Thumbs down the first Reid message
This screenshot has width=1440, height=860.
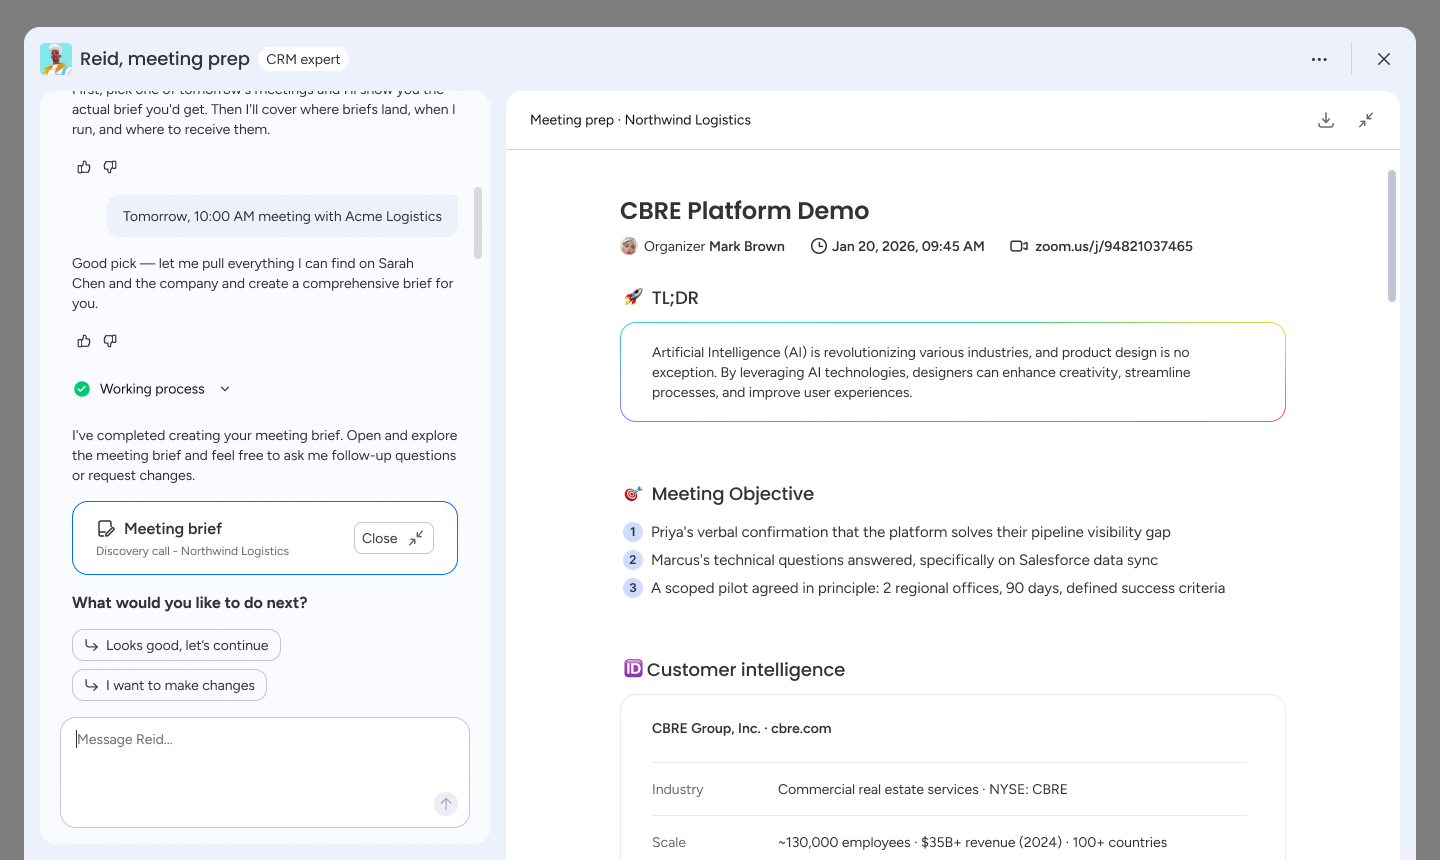(x=110, y=167)
